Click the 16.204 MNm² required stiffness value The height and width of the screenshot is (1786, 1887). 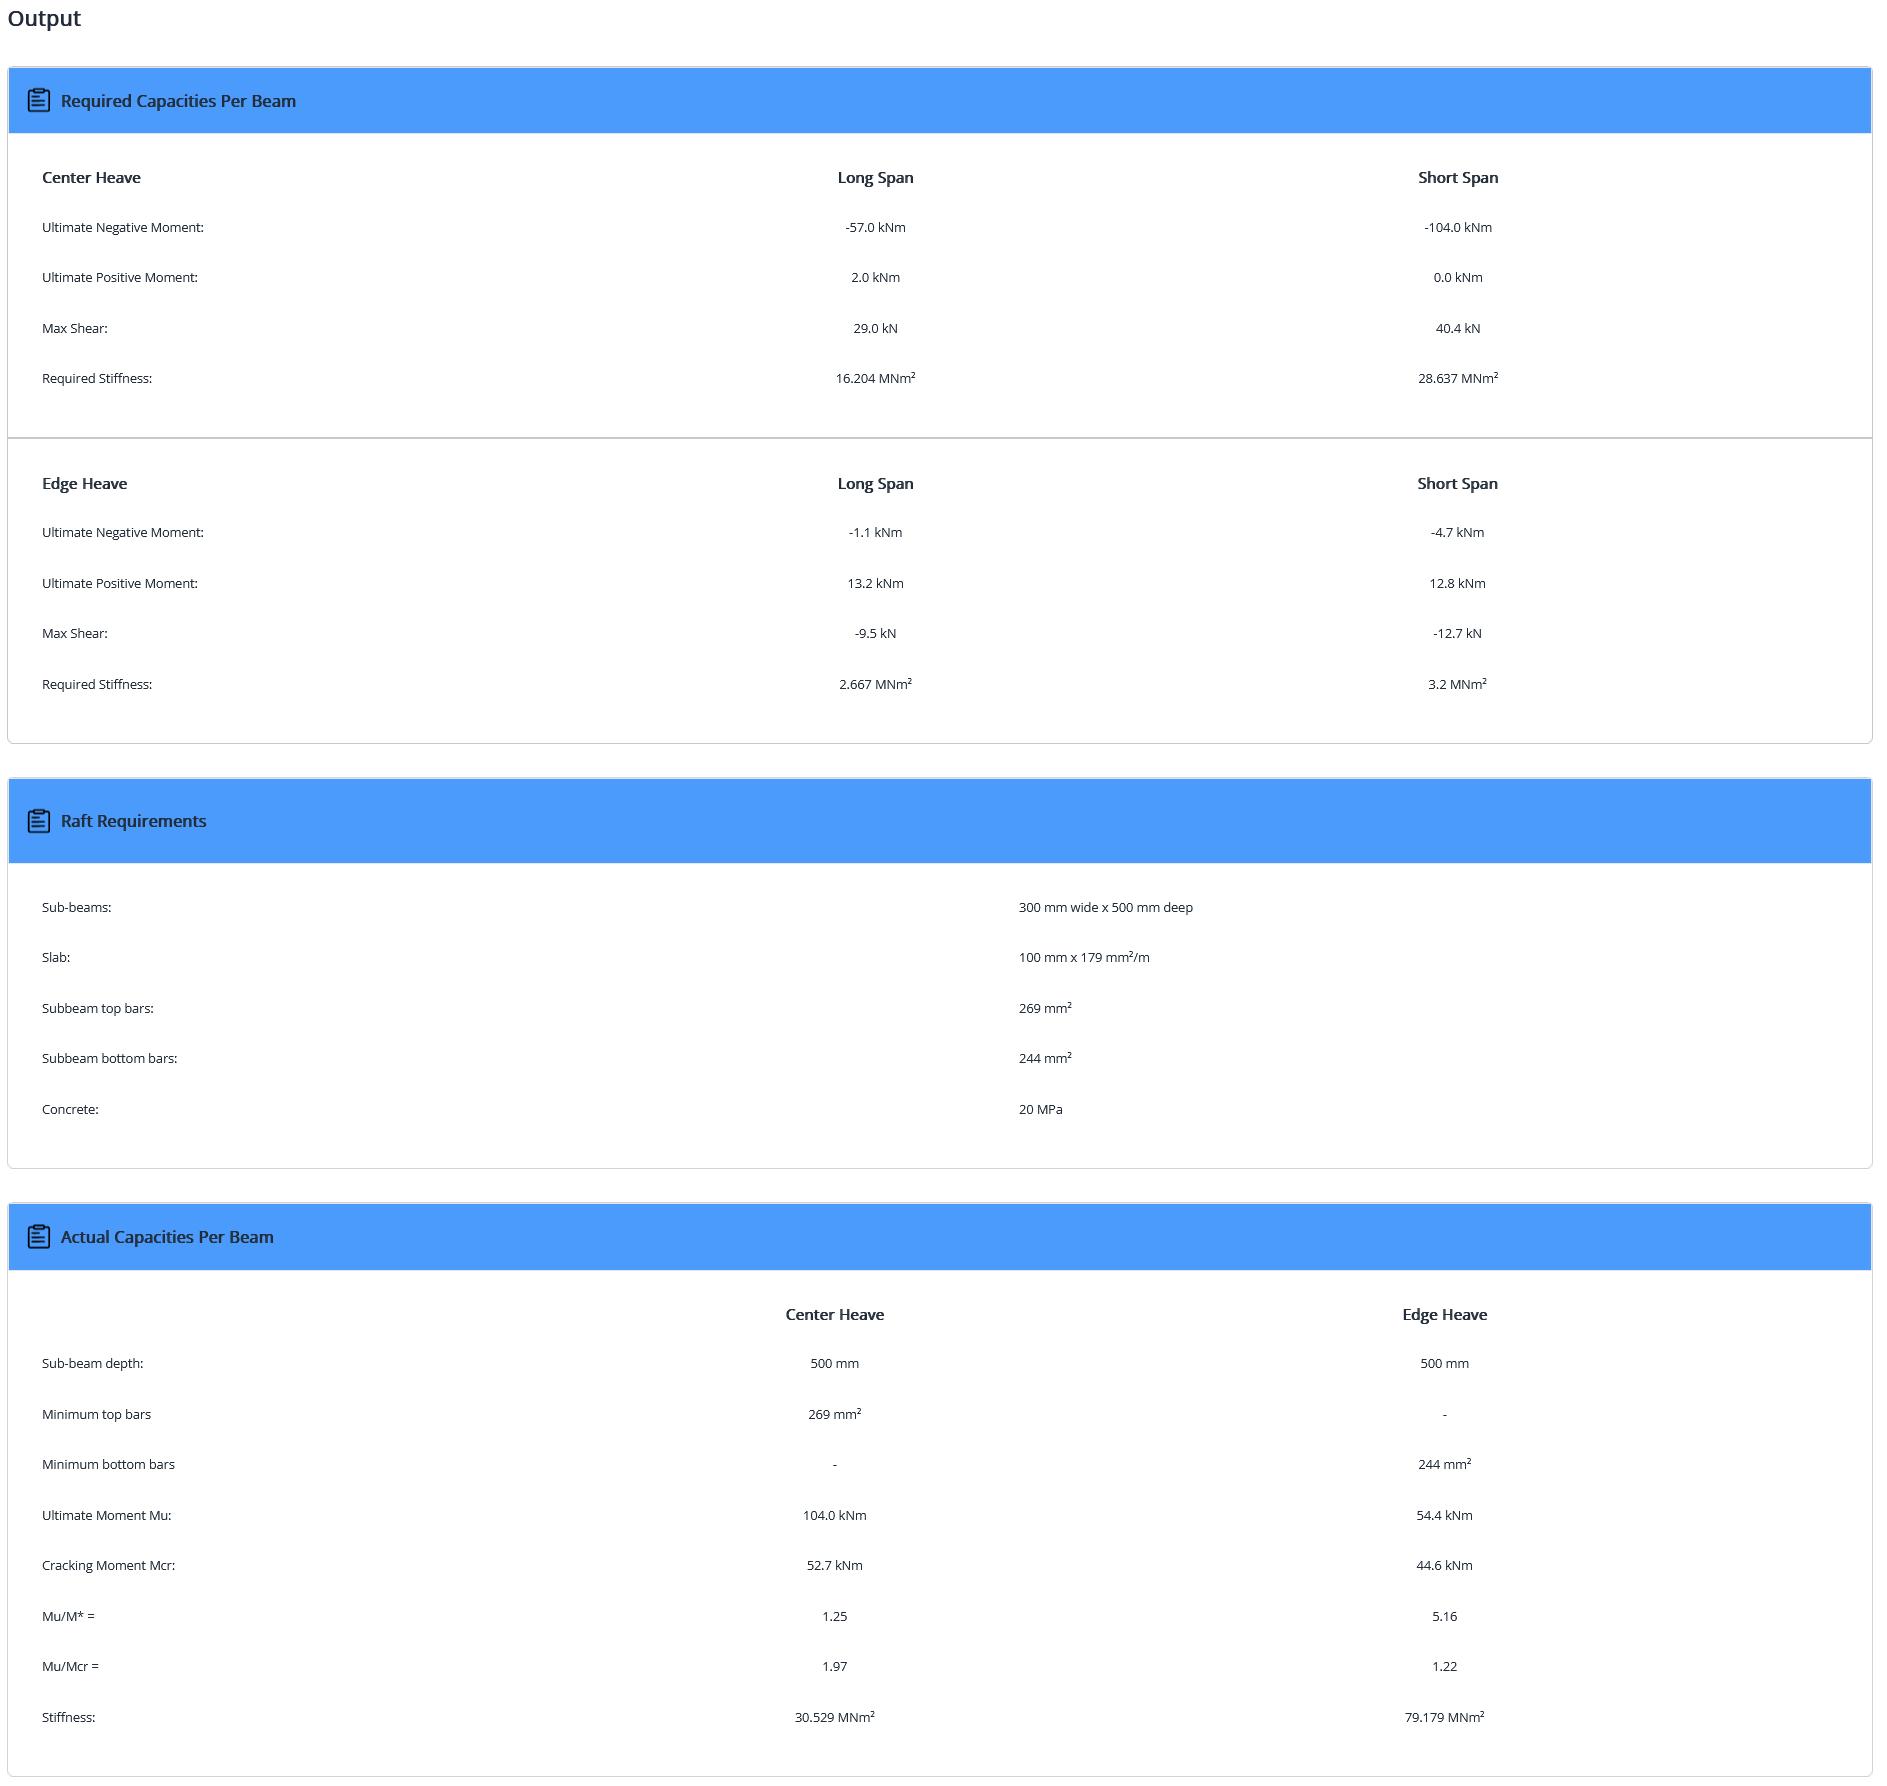[x=875, y=379]
